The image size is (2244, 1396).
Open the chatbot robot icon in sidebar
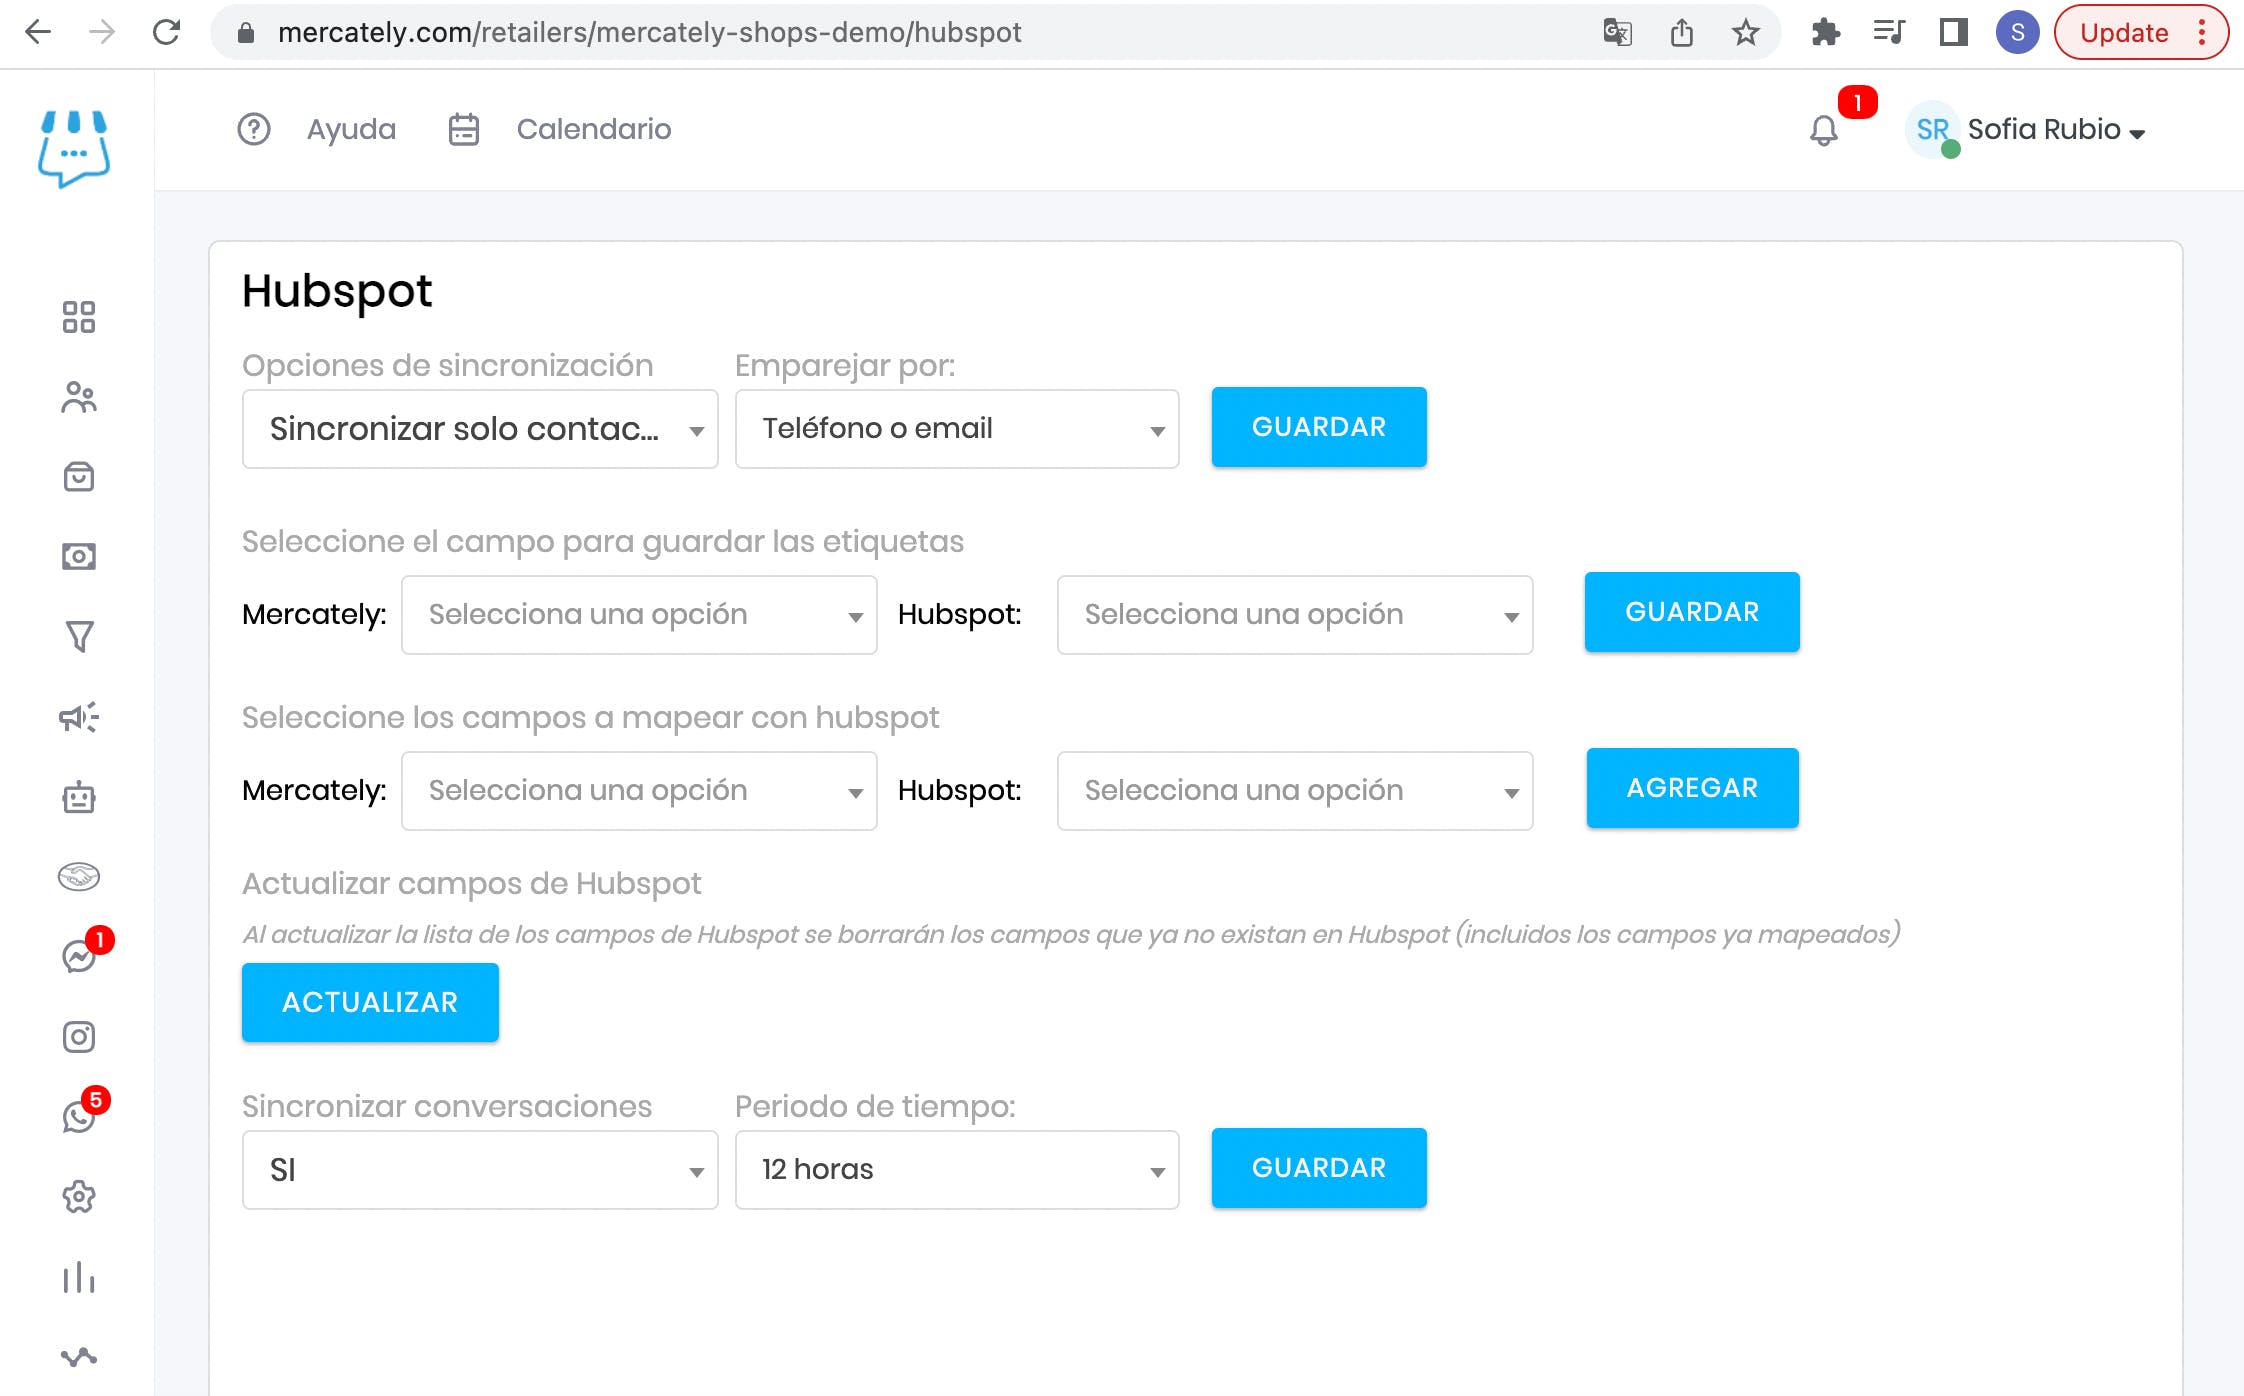[x=78, y=797]
